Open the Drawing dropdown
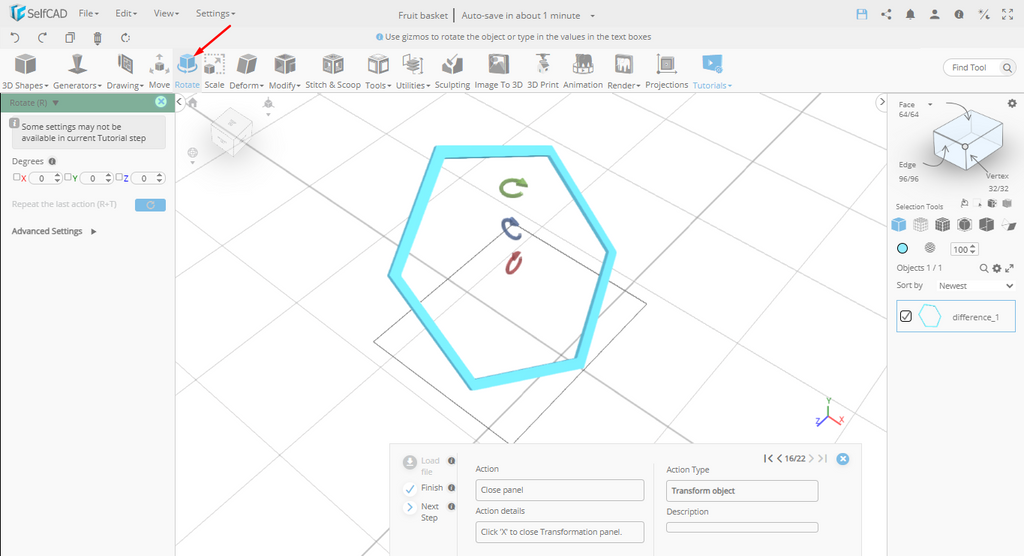The image size is (1024, 556). coord(125,71)
